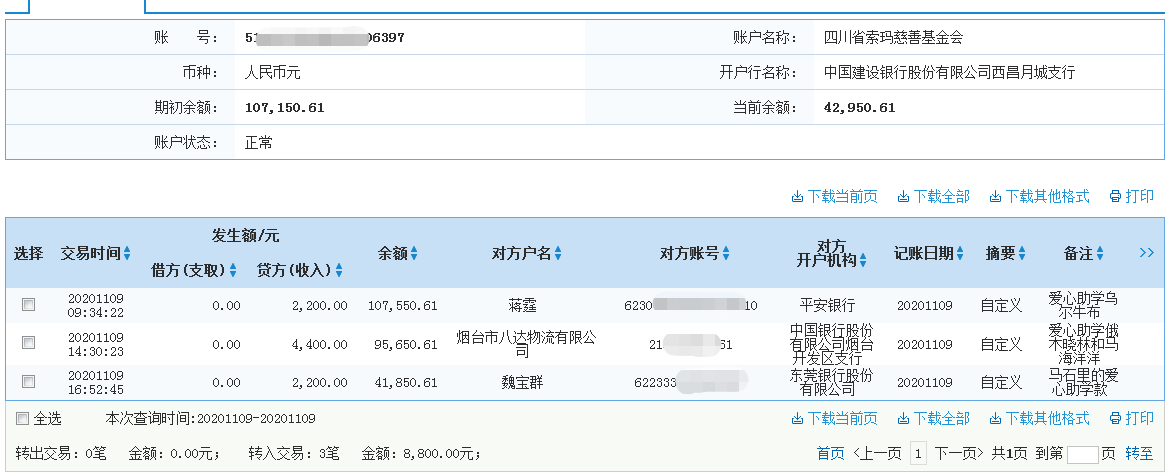This screenshot has width=1172, height=474.
Task: Click the 中国银行股份有限公司烟台开发区支行 cell
Action: point(831,344)
